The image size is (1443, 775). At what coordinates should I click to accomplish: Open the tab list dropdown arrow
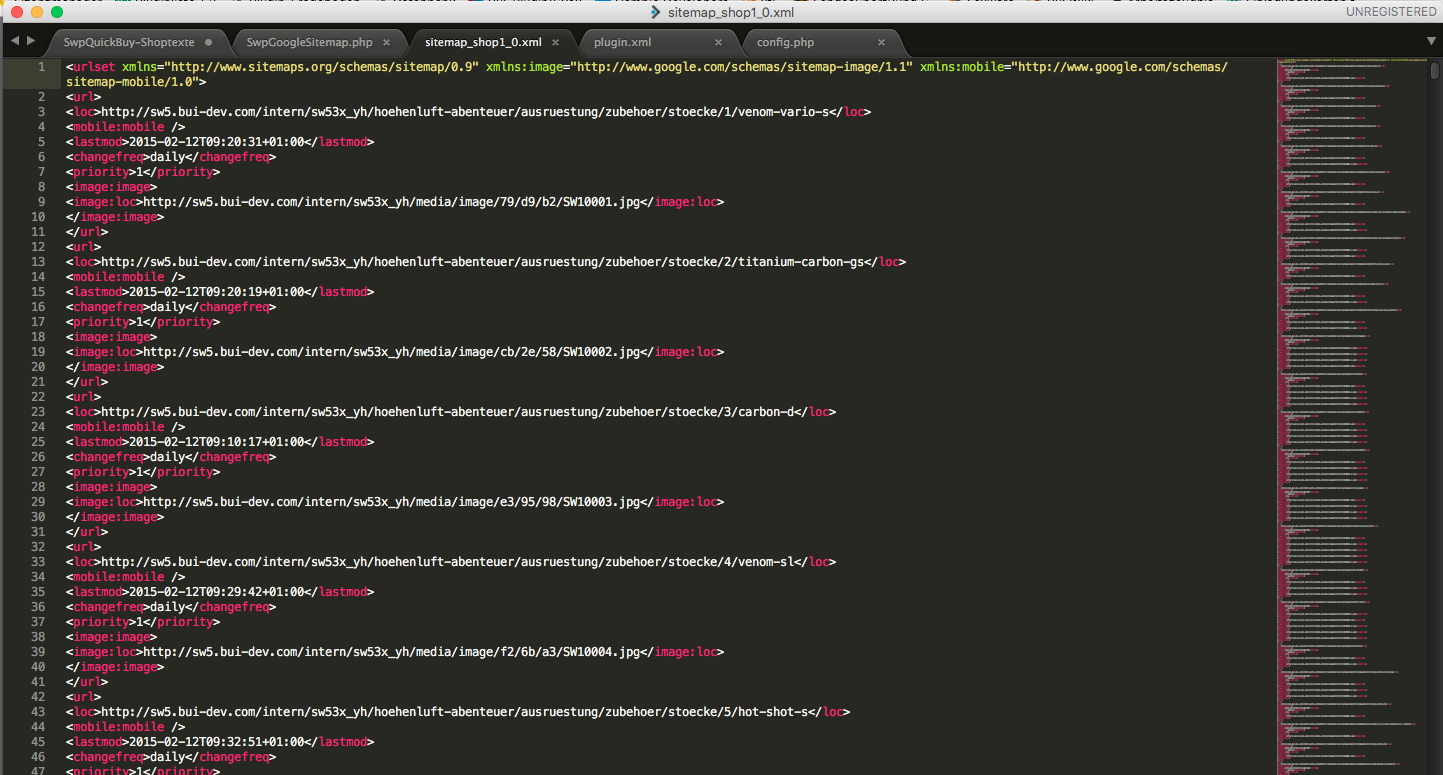(1431, 41)
